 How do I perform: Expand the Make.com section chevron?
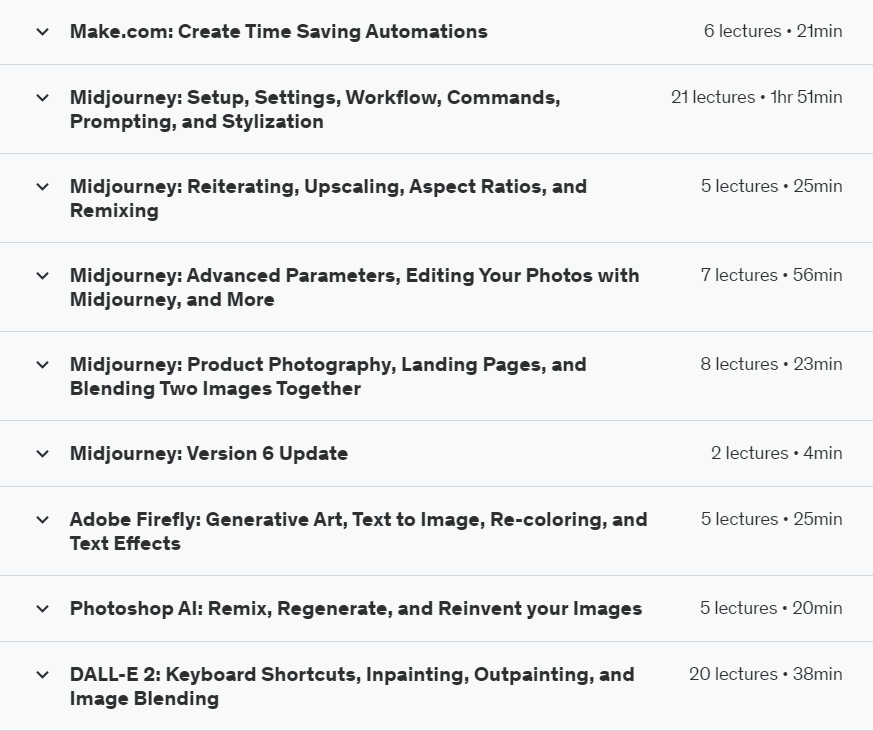coord(42,32)
